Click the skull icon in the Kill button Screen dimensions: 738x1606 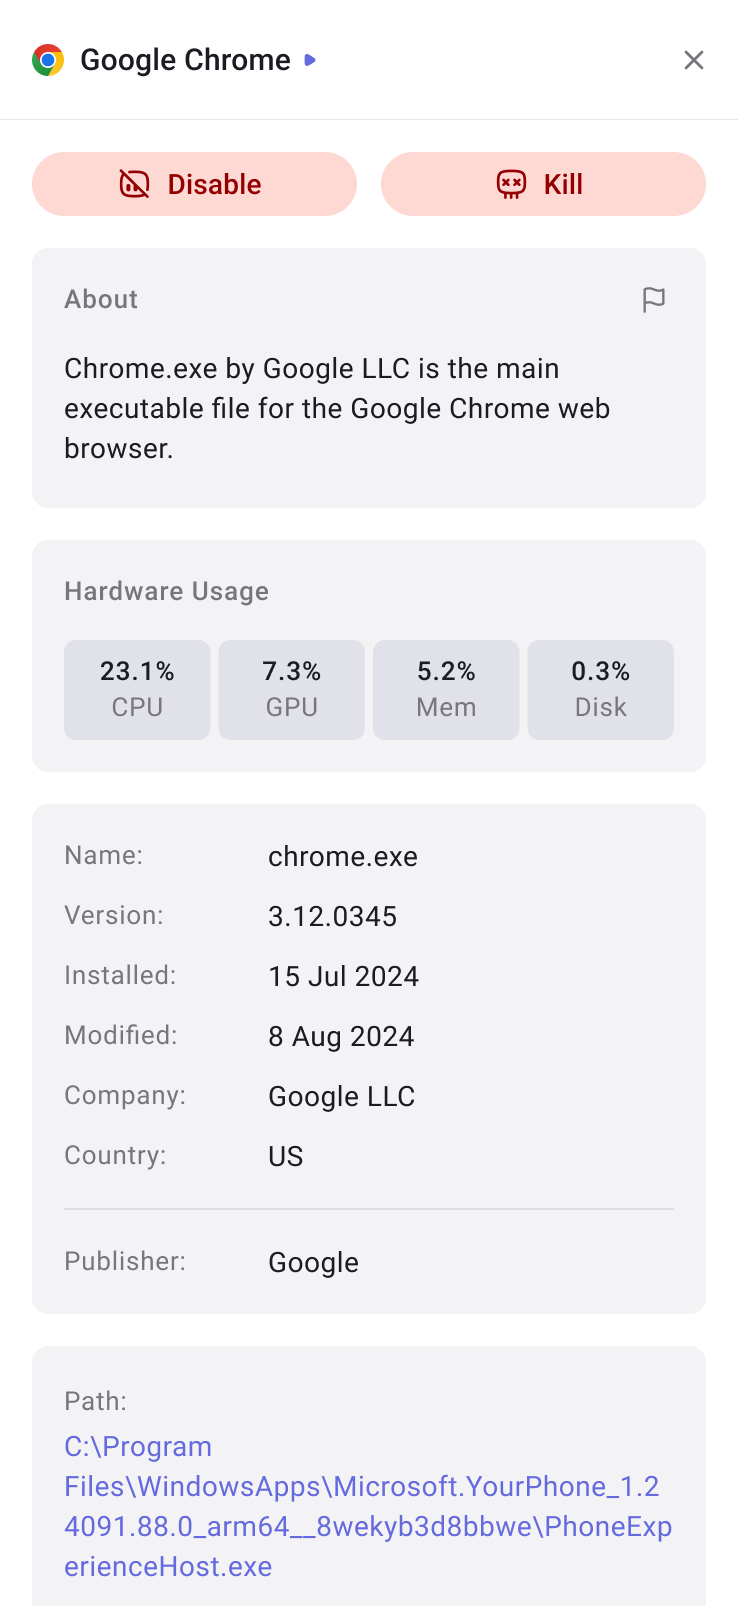click(x=510, y=184)
